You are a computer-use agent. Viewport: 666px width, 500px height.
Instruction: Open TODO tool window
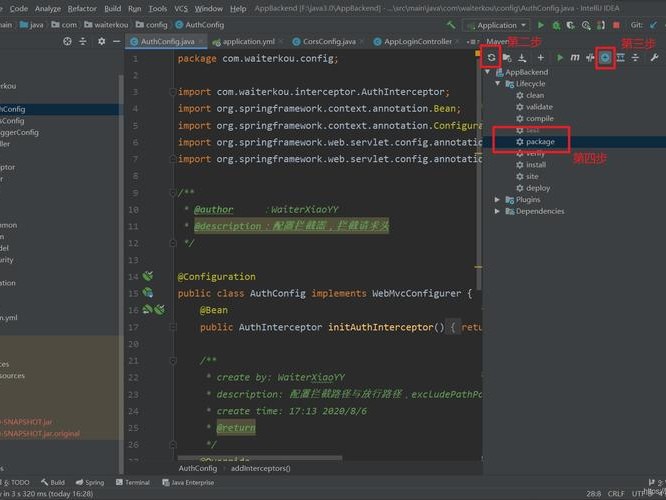click(16, 482)
